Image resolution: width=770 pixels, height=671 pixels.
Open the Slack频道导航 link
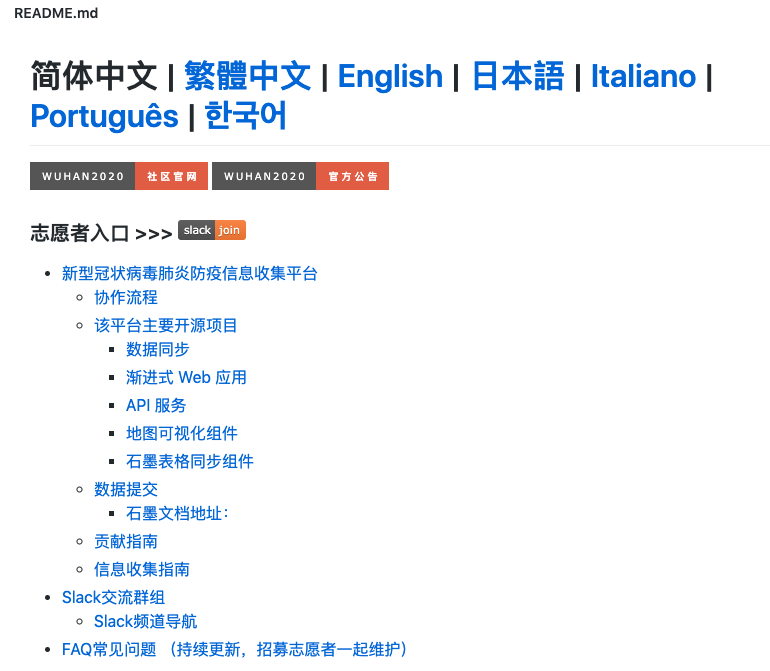click(146, 621)
